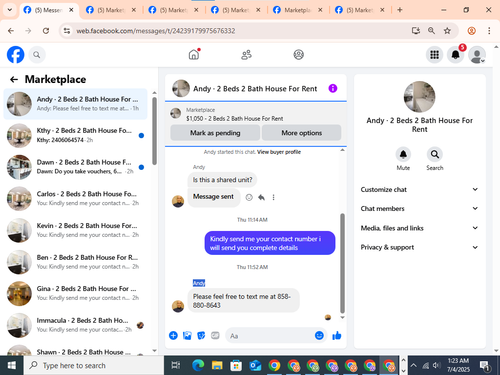
Task: Open the purple conversation information icon
Action: (333, 88)
